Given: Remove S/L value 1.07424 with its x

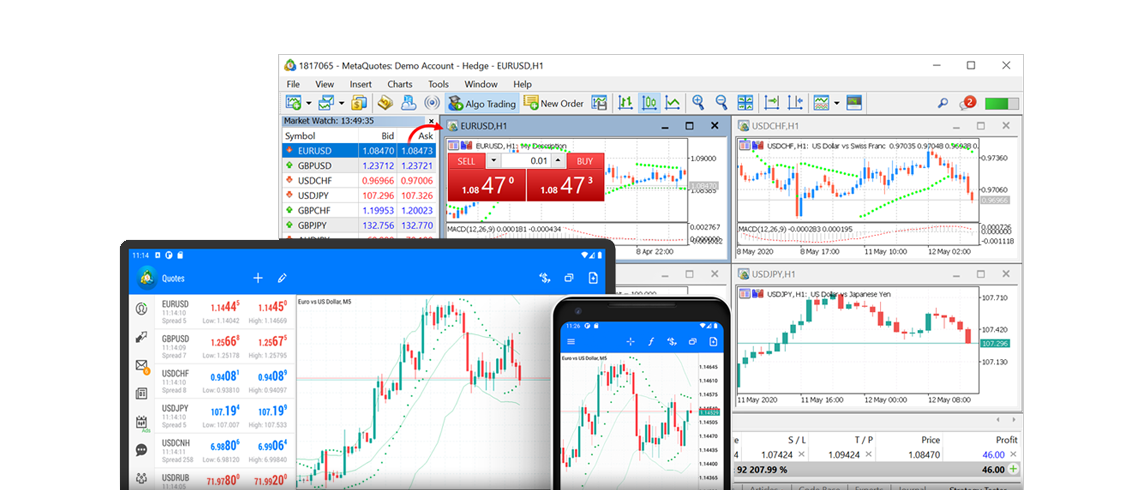Looking at the screenshot, I should coord(801,454).
